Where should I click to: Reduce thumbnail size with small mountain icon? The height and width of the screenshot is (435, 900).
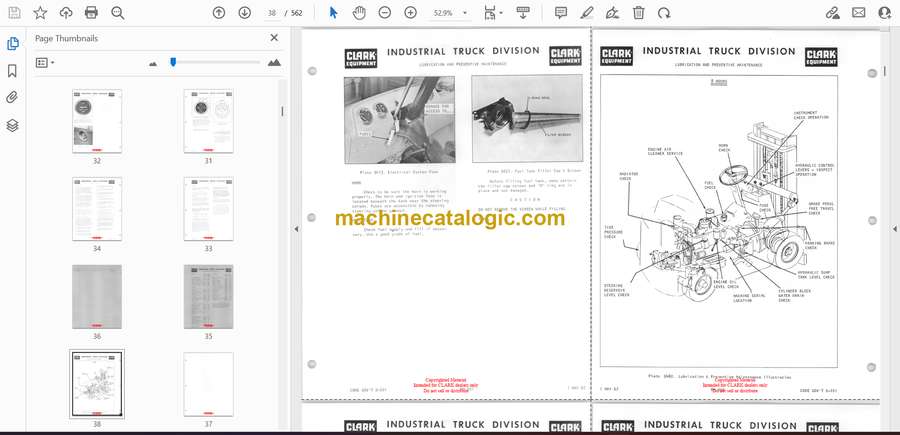(x=153, y=64)
